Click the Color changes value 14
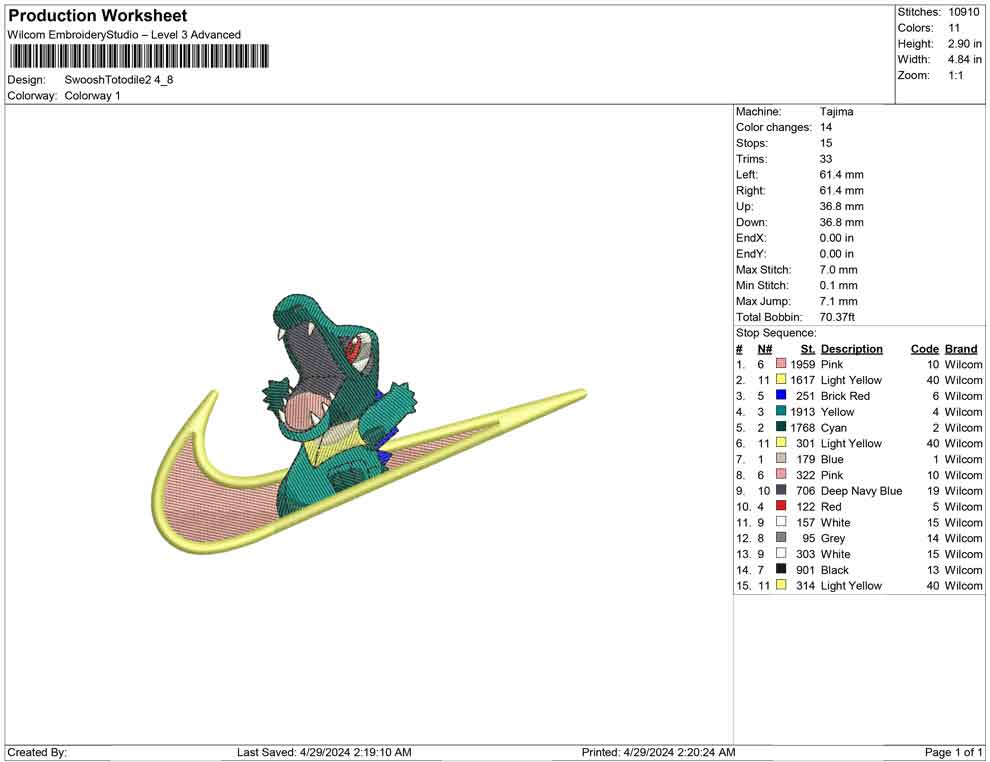The height and width of the screenshot is (762, 990). click(826, 127)
